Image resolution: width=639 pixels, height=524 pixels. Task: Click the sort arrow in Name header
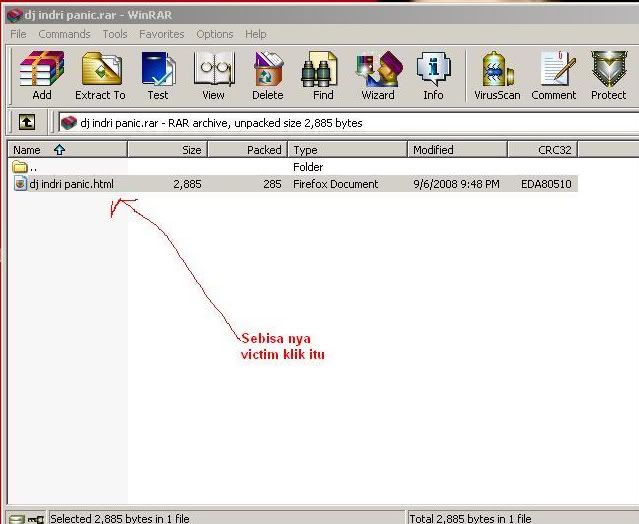click(x=59, y=150)
